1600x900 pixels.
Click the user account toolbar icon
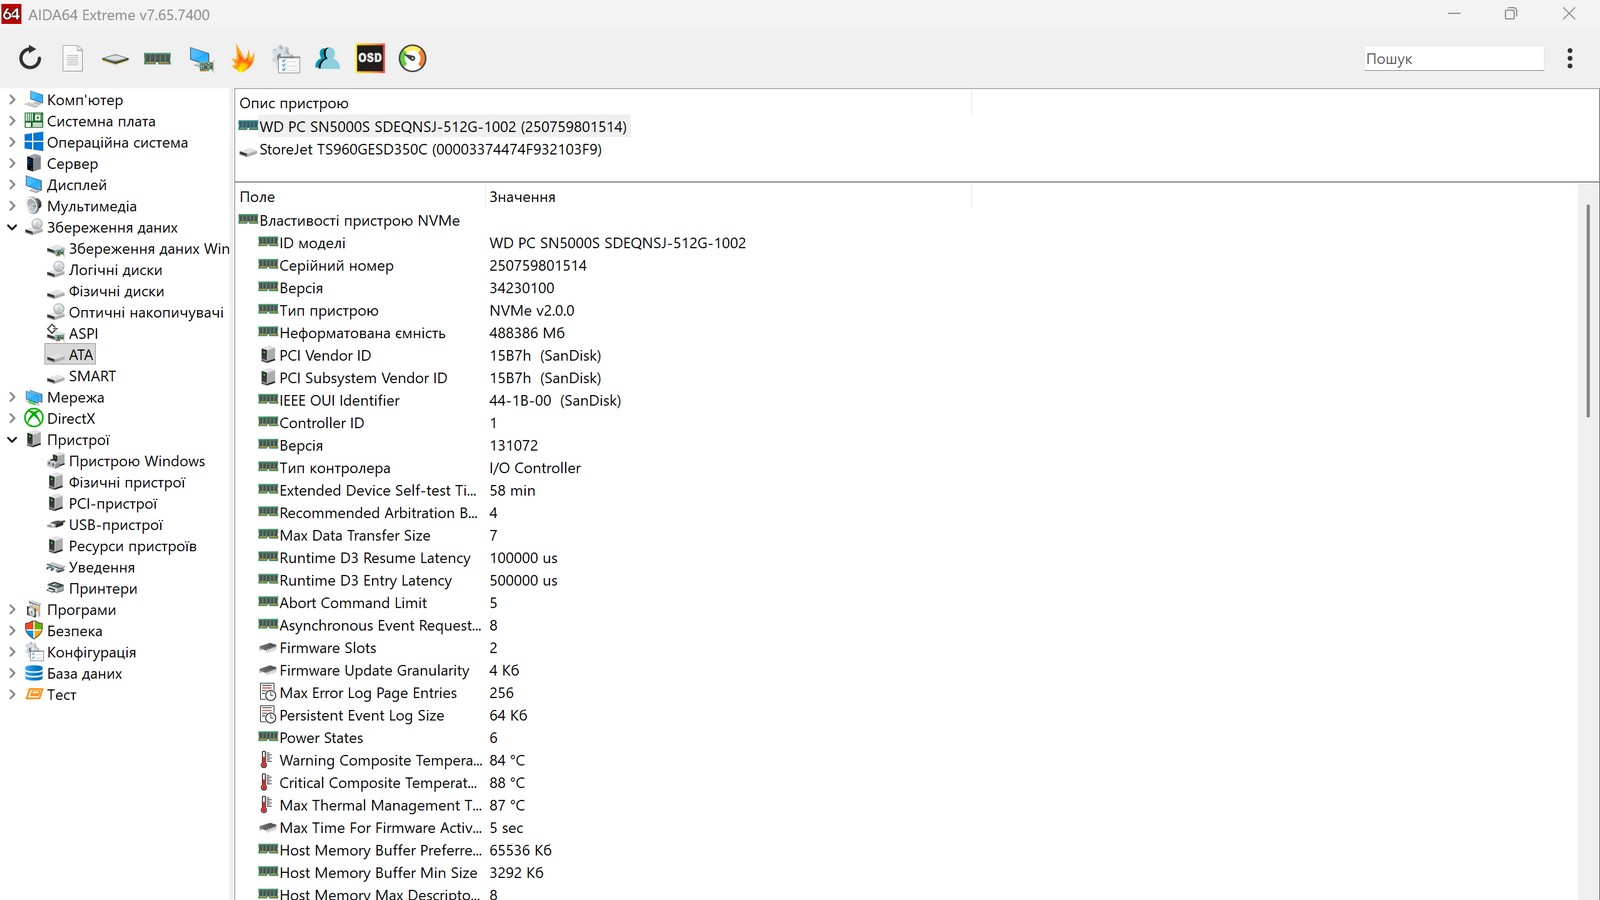point(327,58)
